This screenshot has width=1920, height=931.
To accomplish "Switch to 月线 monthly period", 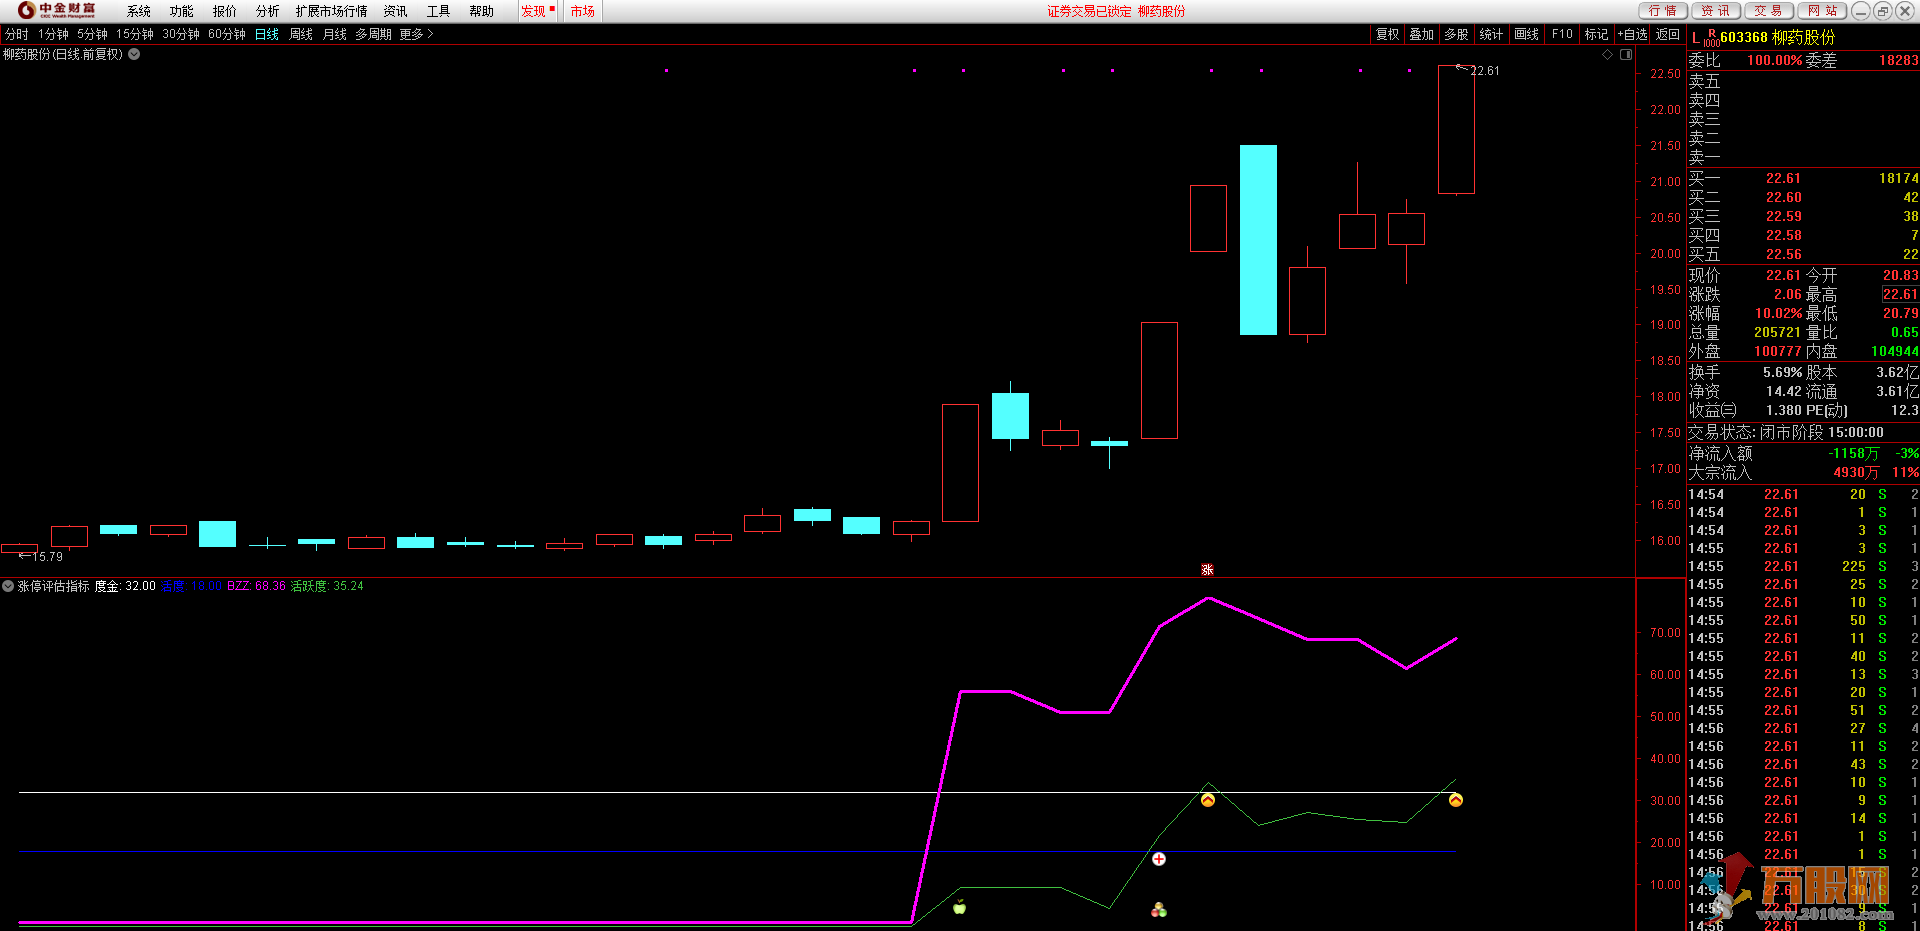I will tap(335, 34).
